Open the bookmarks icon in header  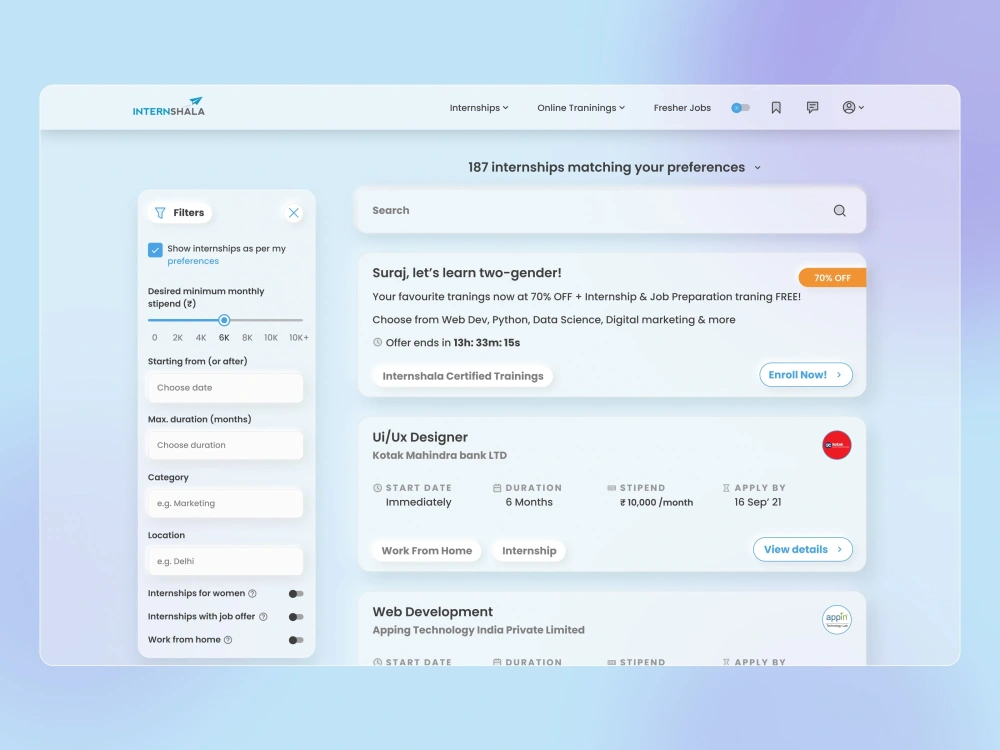tap(776, 108)
